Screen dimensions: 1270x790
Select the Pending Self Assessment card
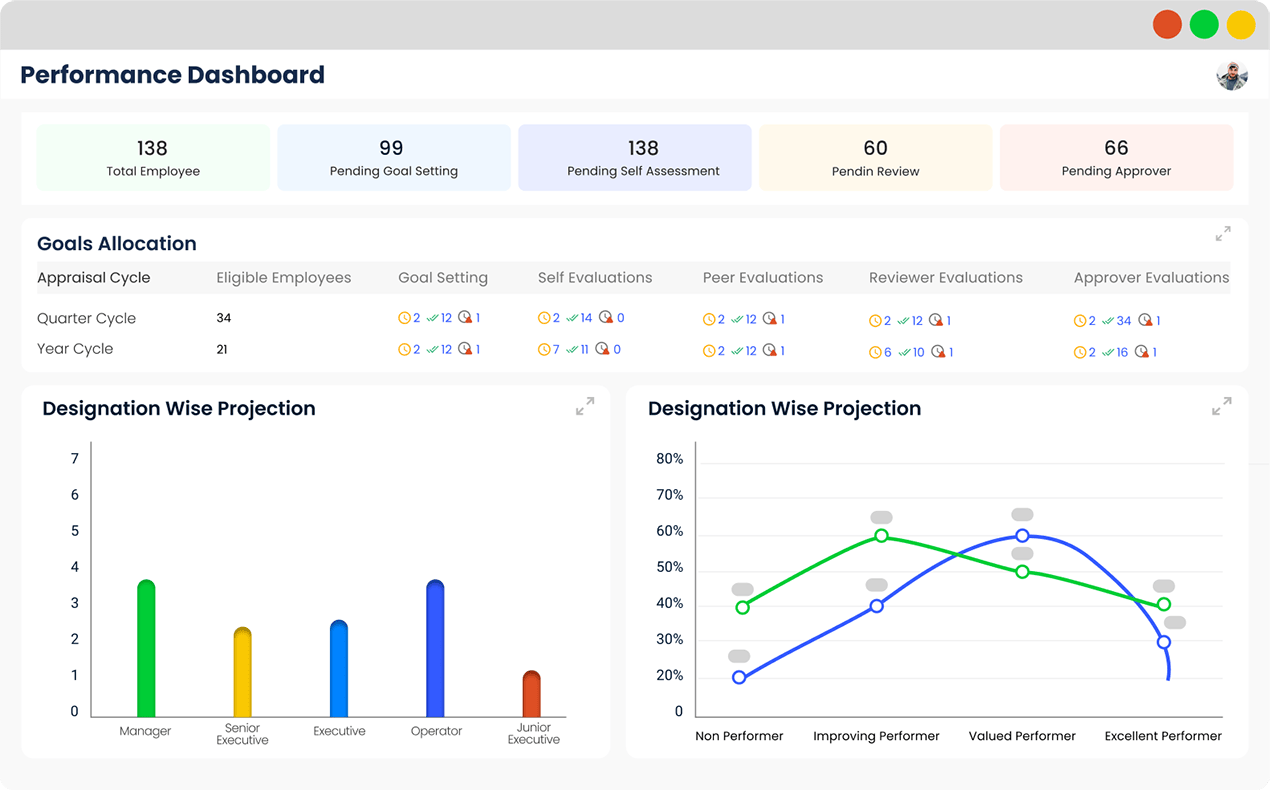point(634,157)
